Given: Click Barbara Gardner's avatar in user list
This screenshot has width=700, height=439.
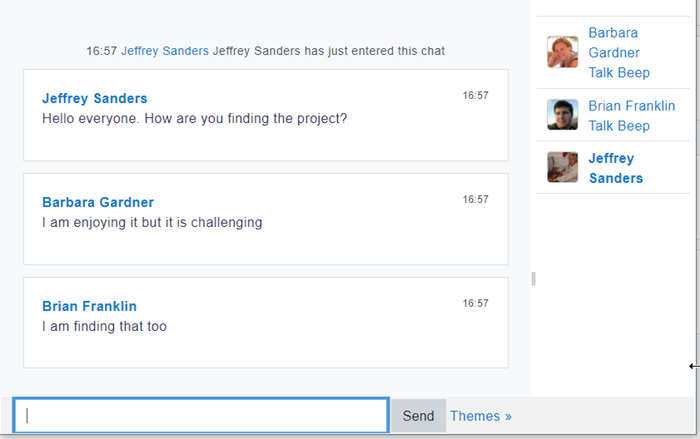Looking at the screenshot, I should click(562, 52).
